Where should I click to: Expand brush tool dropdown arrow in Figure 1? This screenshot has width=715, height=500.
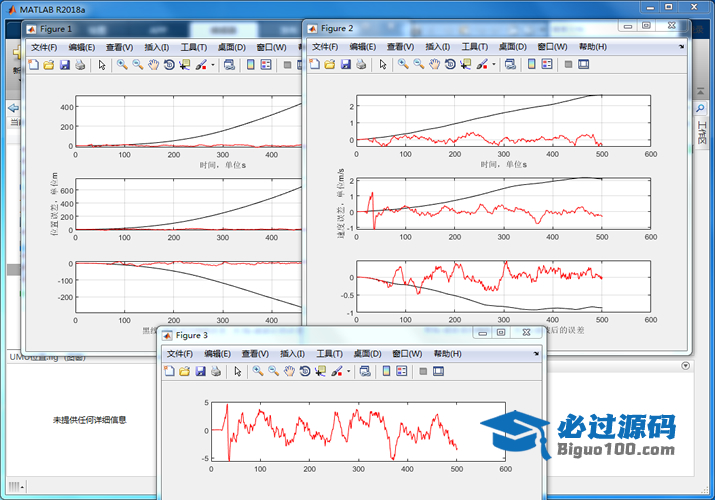[212, 65]
